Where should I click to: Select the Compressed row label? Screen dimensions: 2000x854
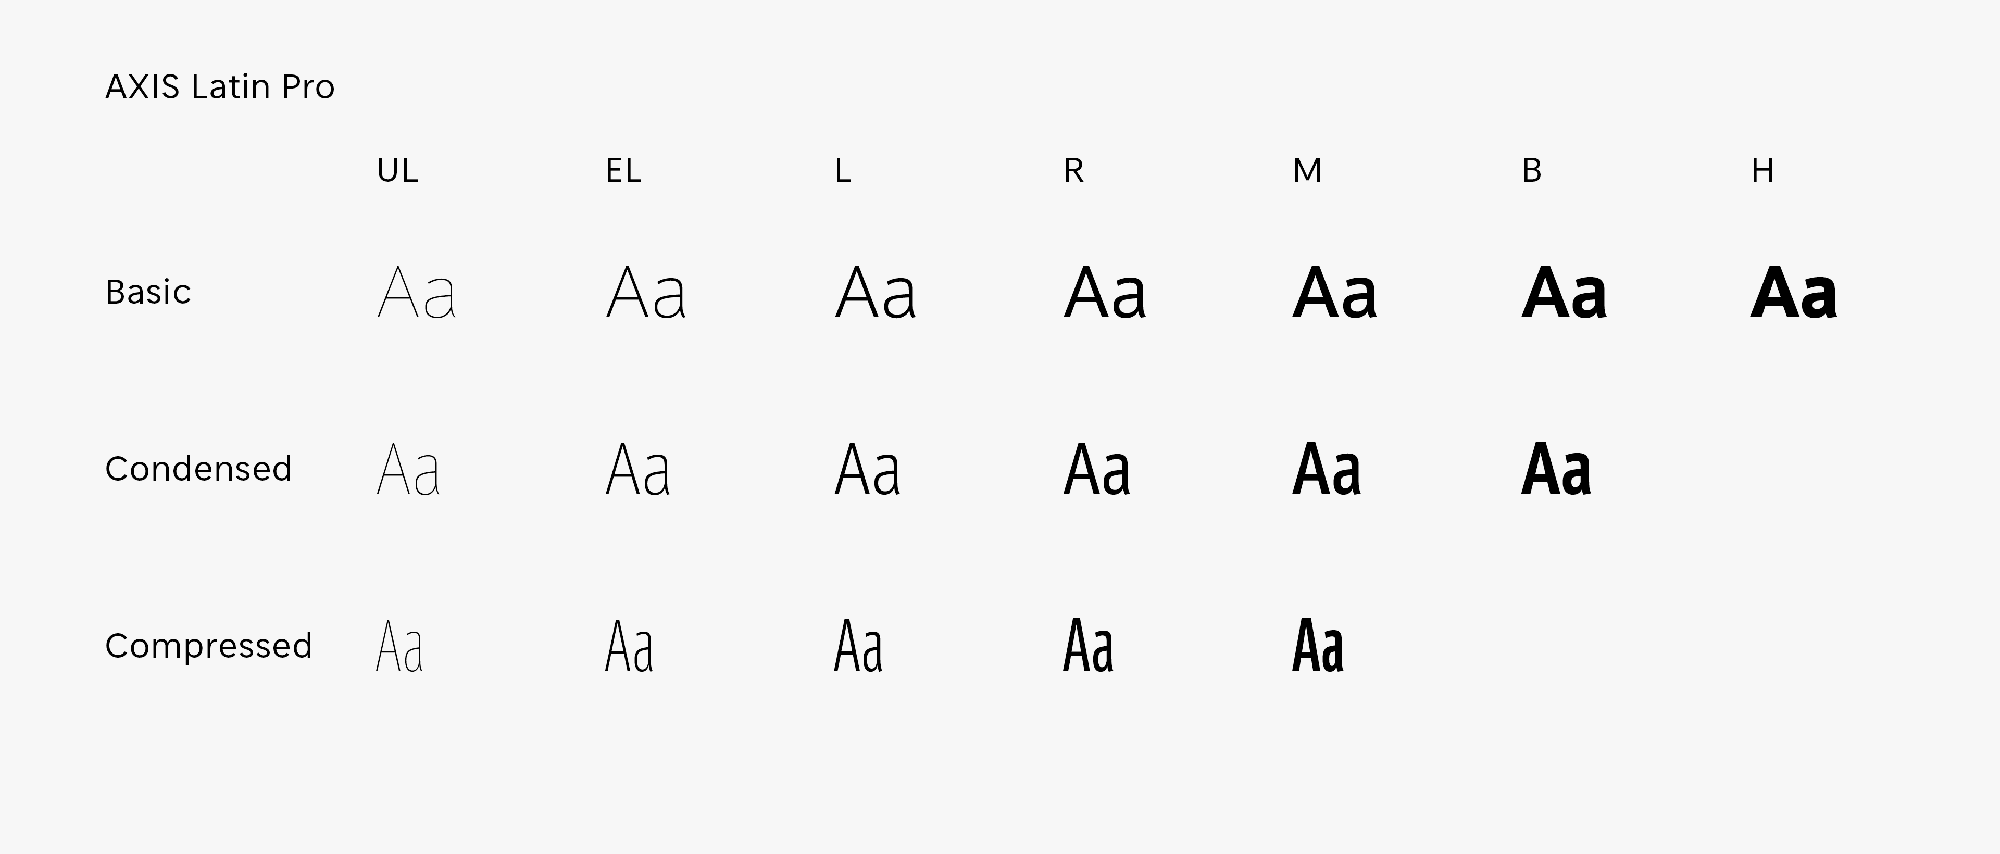point(209,646)
